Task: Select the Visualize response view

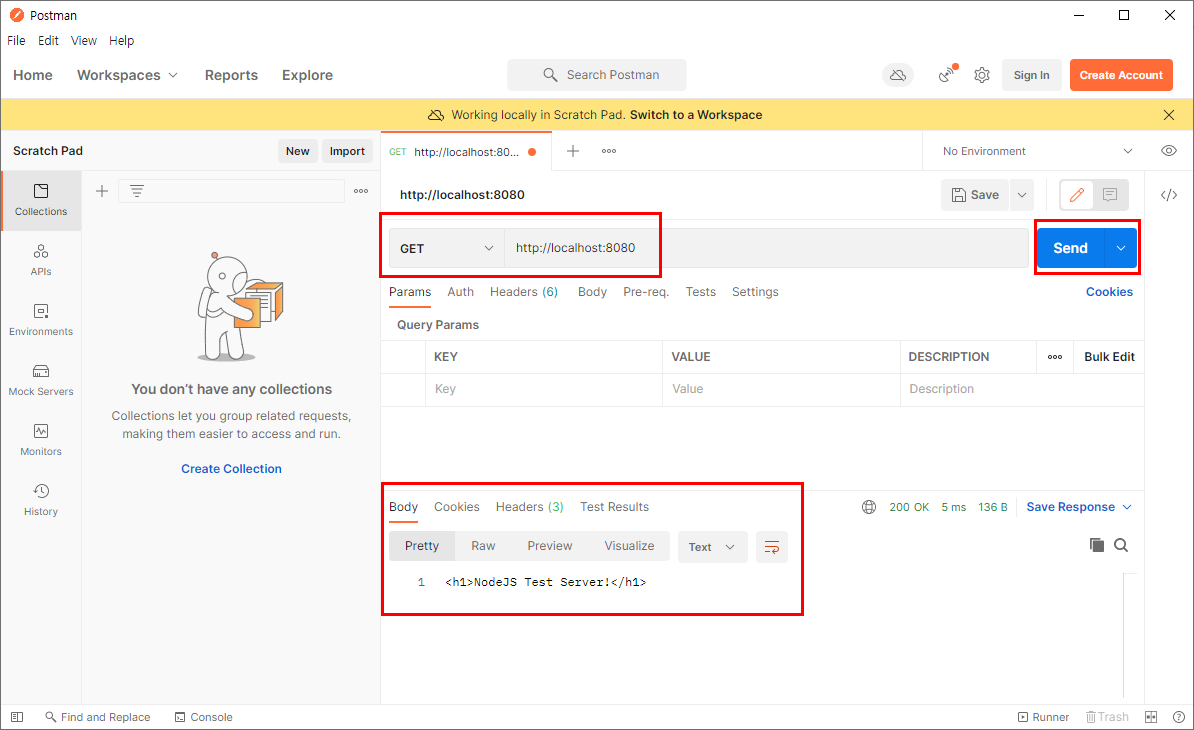Action: (x=629, y=546)
